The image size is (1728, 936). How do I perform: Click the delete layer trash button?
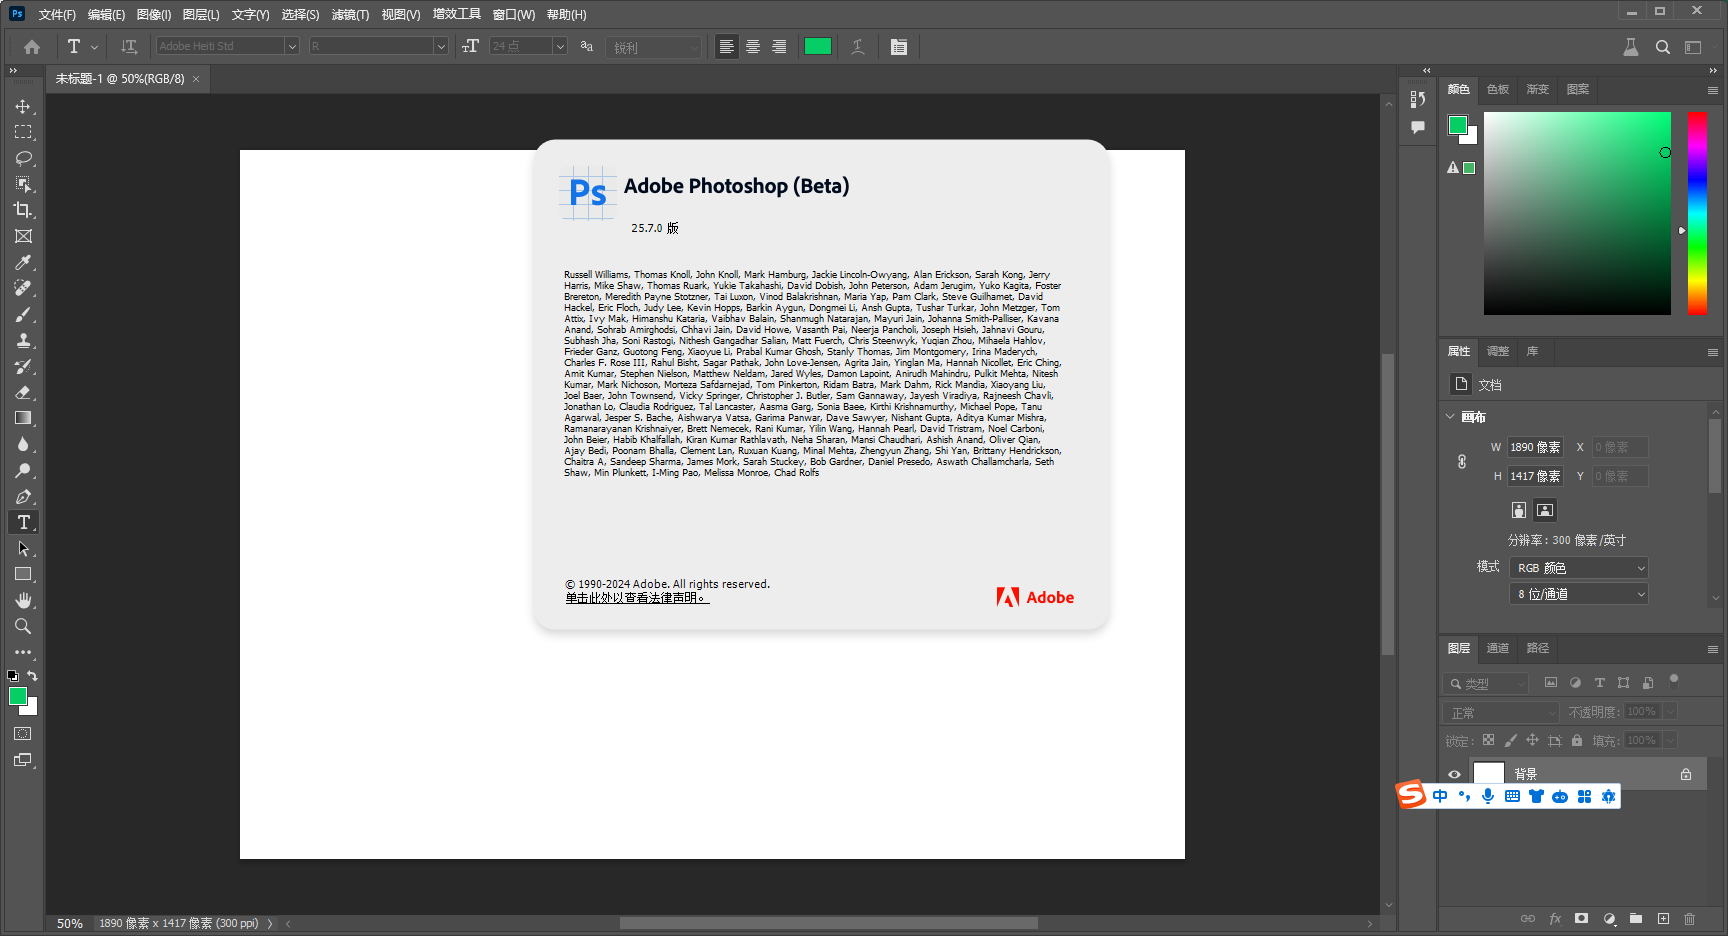pos(1689,919)
